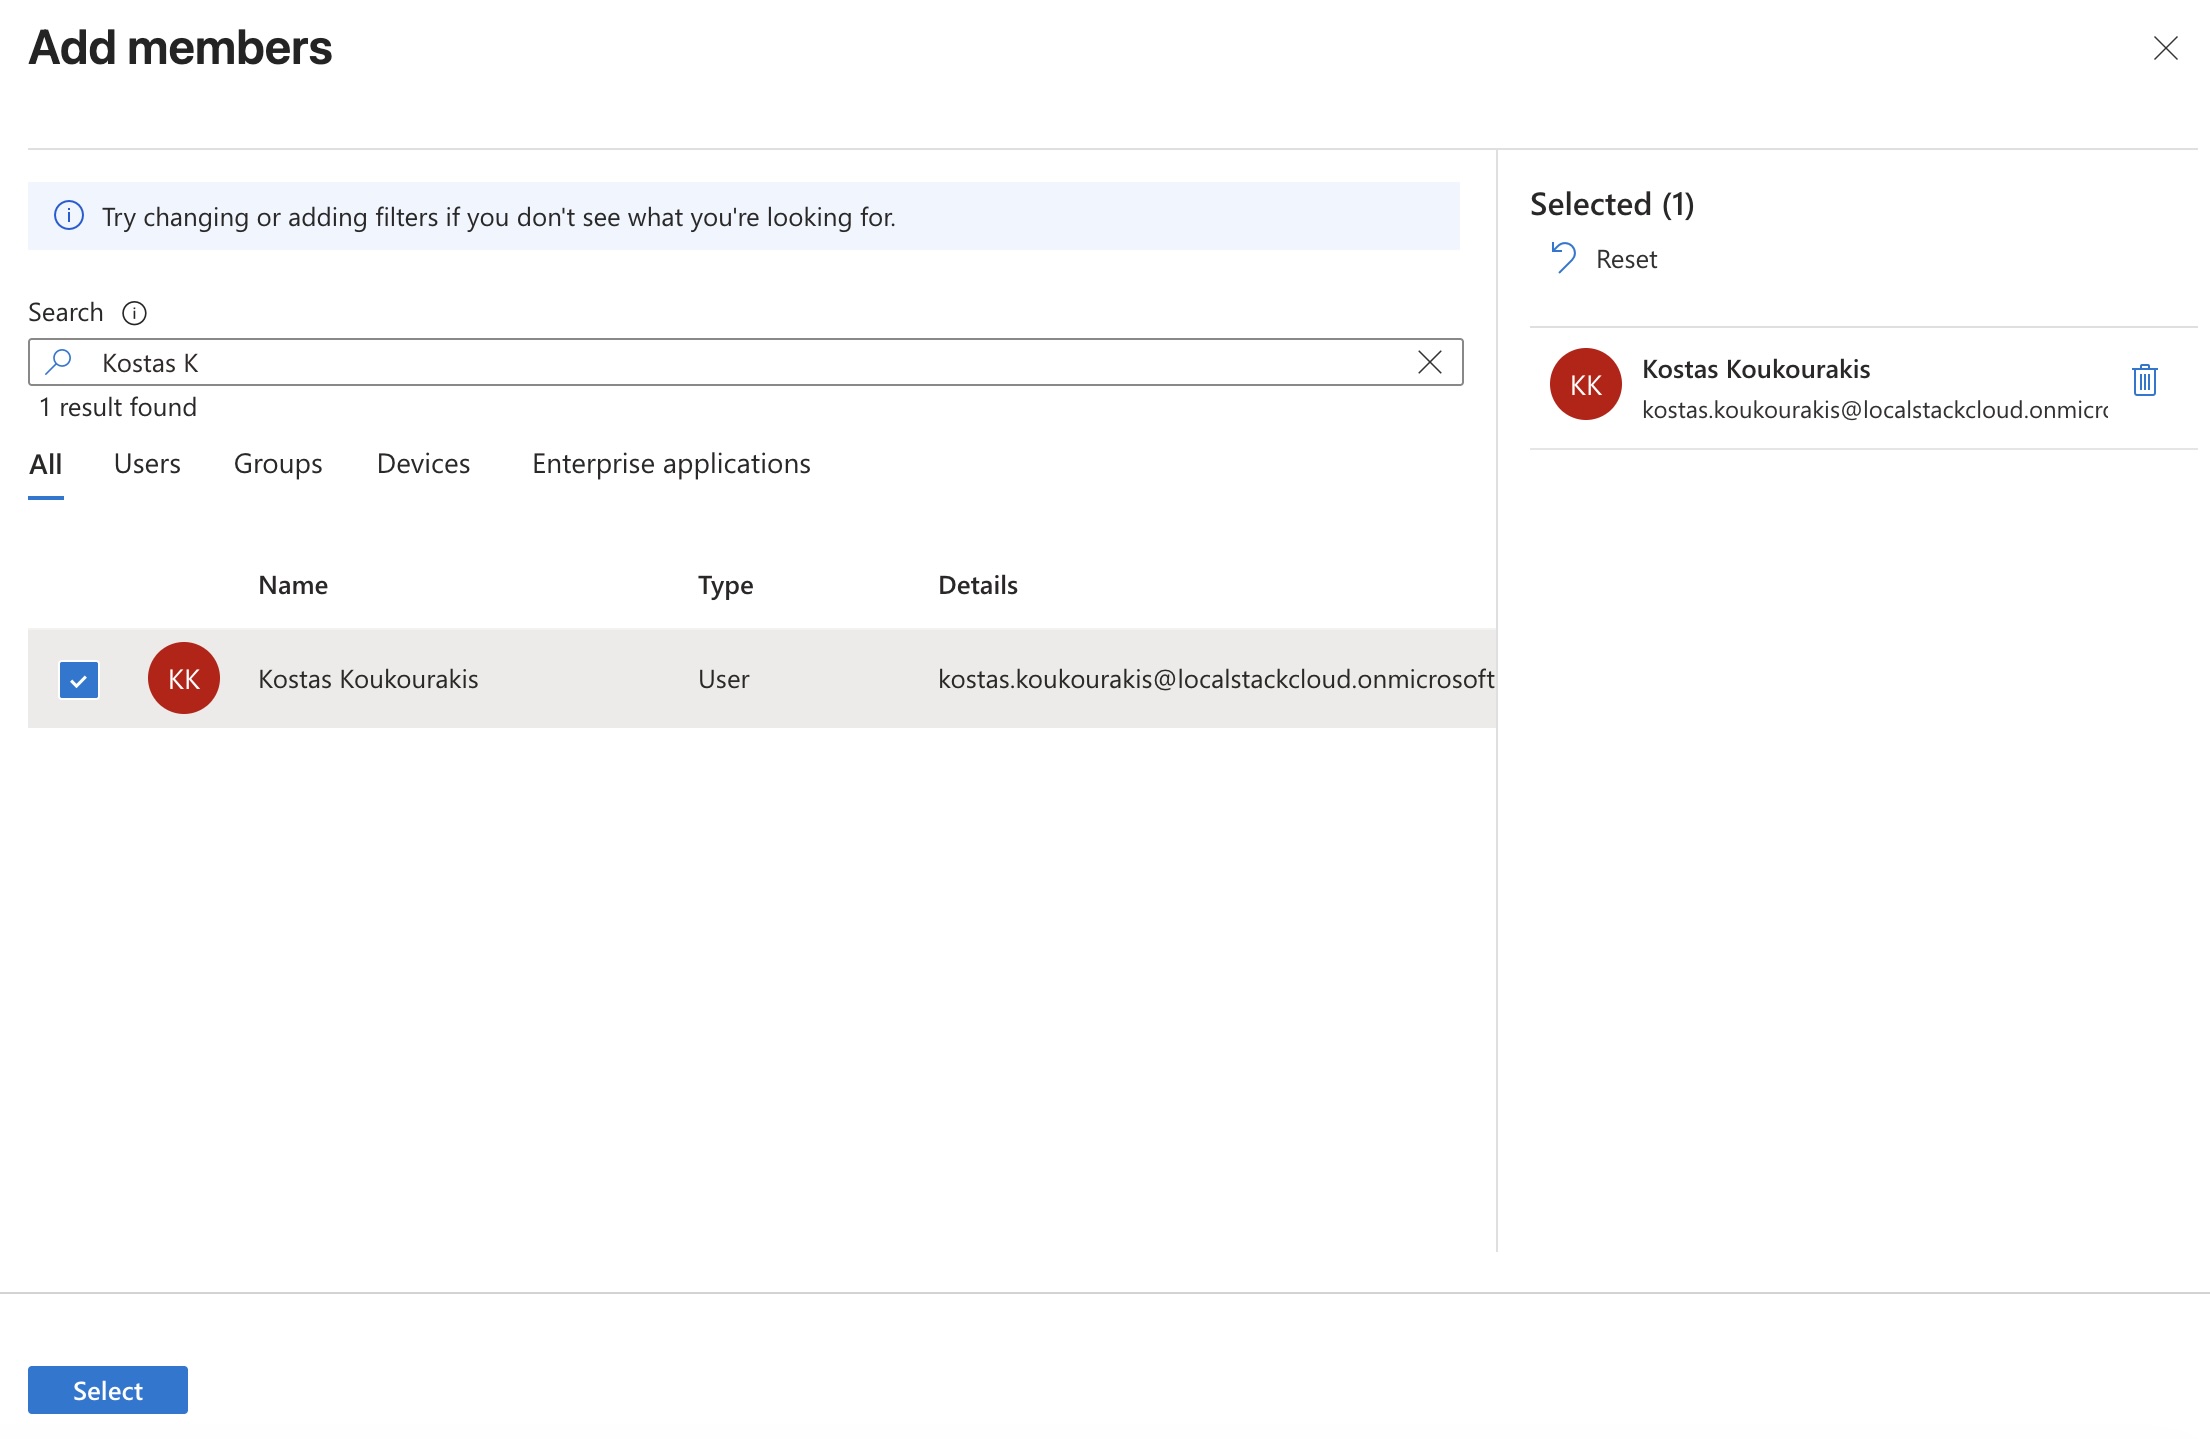This screenshot has width=2210, height=1439.
Task: Close the Add members panel
Action: 2165,48
